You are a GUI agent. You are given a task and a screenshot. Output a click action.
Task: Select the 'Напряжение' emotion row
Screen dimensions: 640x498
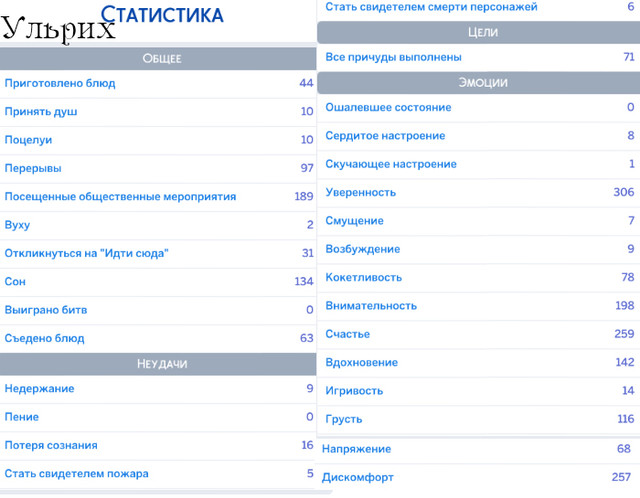click(x=478, y=449)
